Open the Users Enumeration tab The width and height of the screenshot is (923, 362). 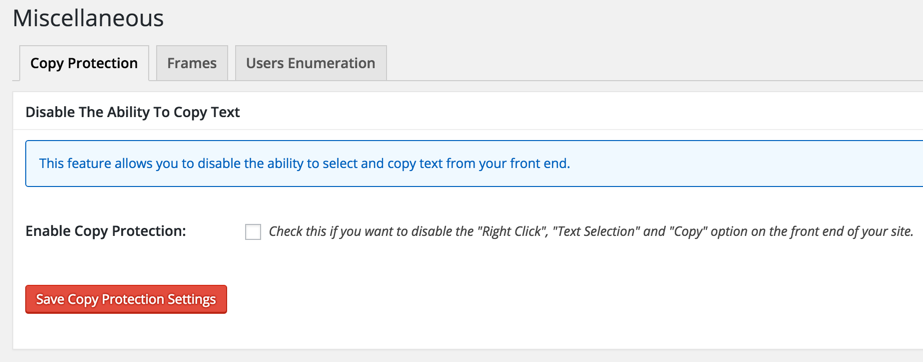coord(311,63)
